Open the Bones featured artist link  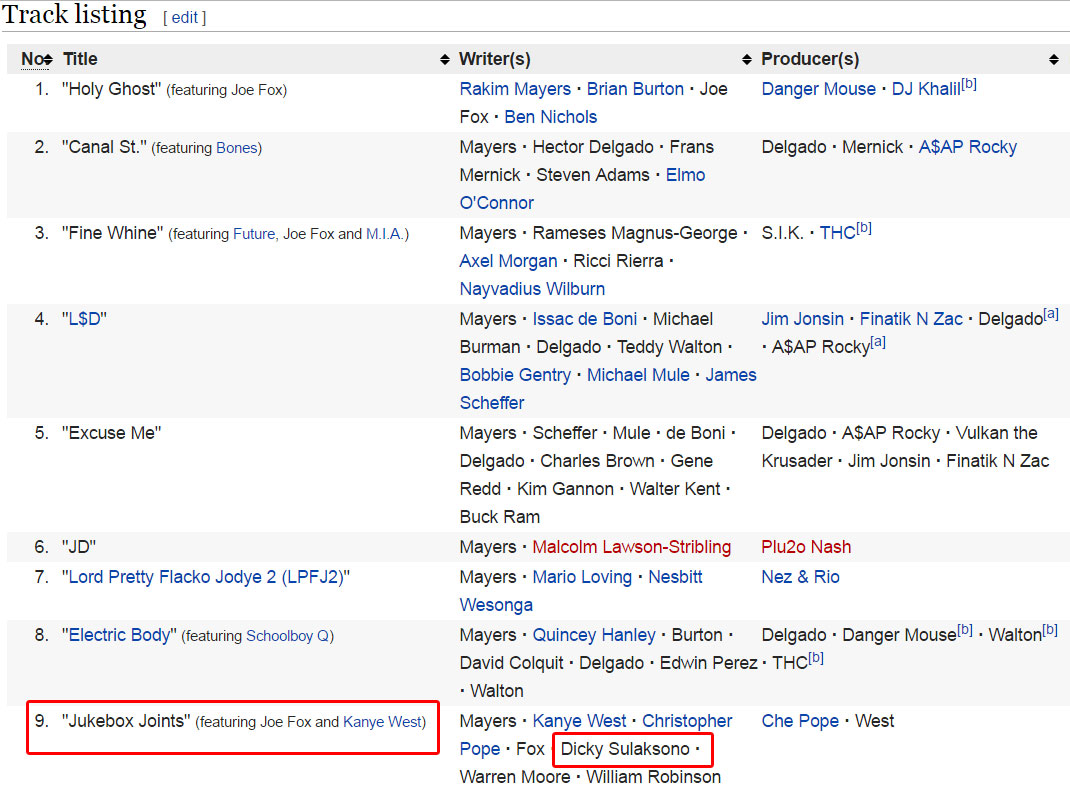point(237,148)
